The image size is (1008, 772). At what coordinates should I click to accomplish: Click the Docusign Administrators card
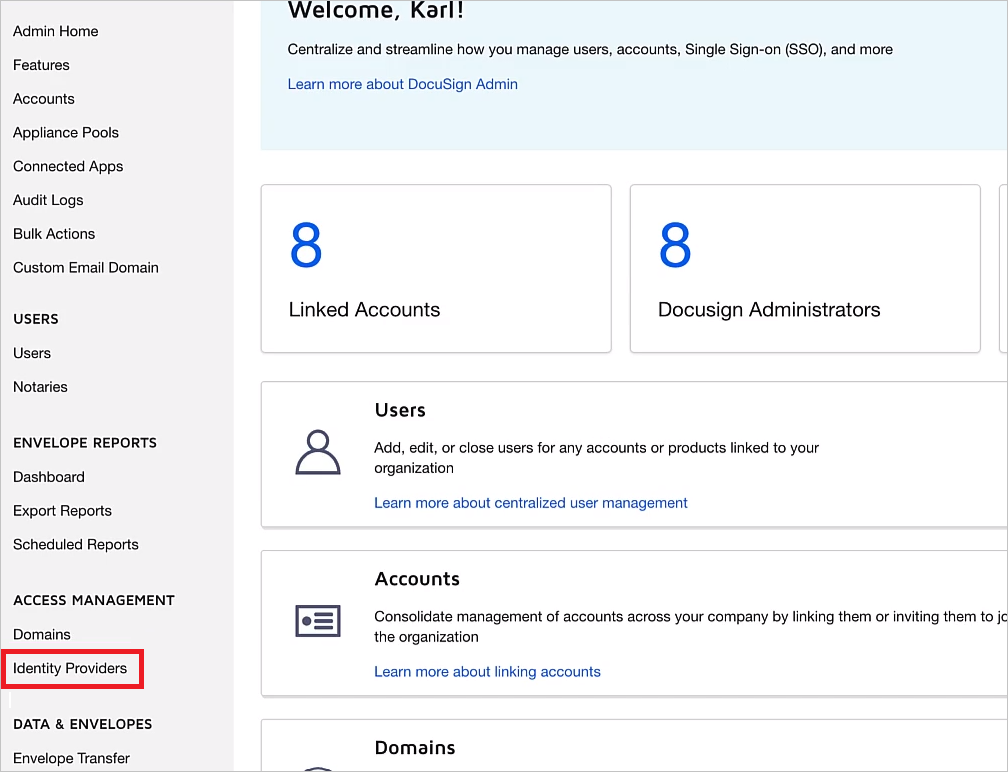pos(805,269)
